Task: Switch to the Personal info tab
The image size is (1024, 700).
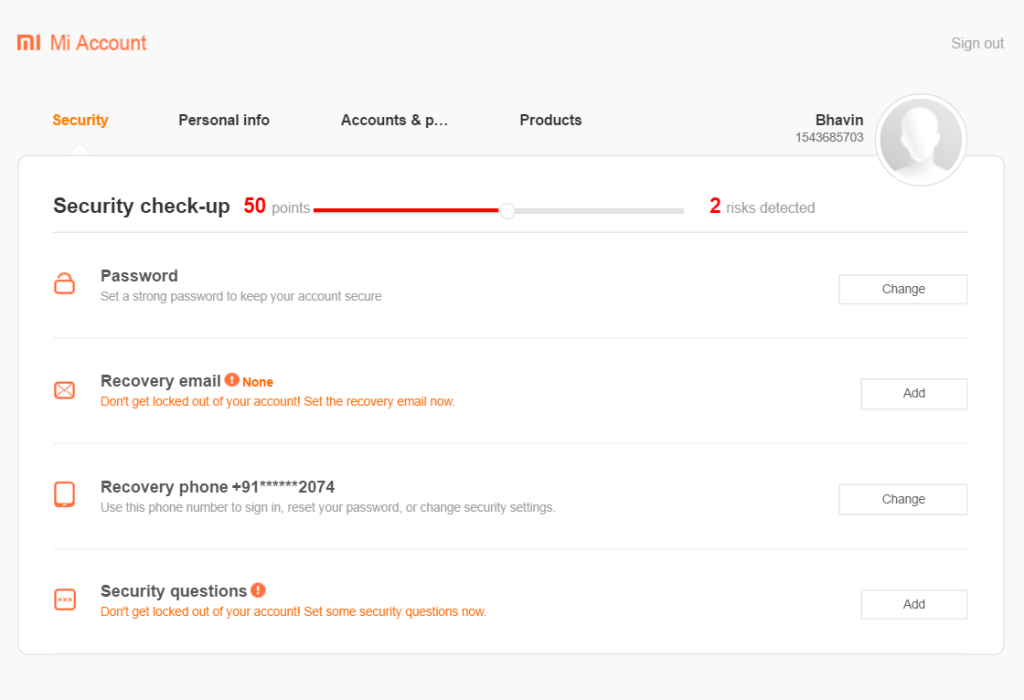Action: [223, 120]
